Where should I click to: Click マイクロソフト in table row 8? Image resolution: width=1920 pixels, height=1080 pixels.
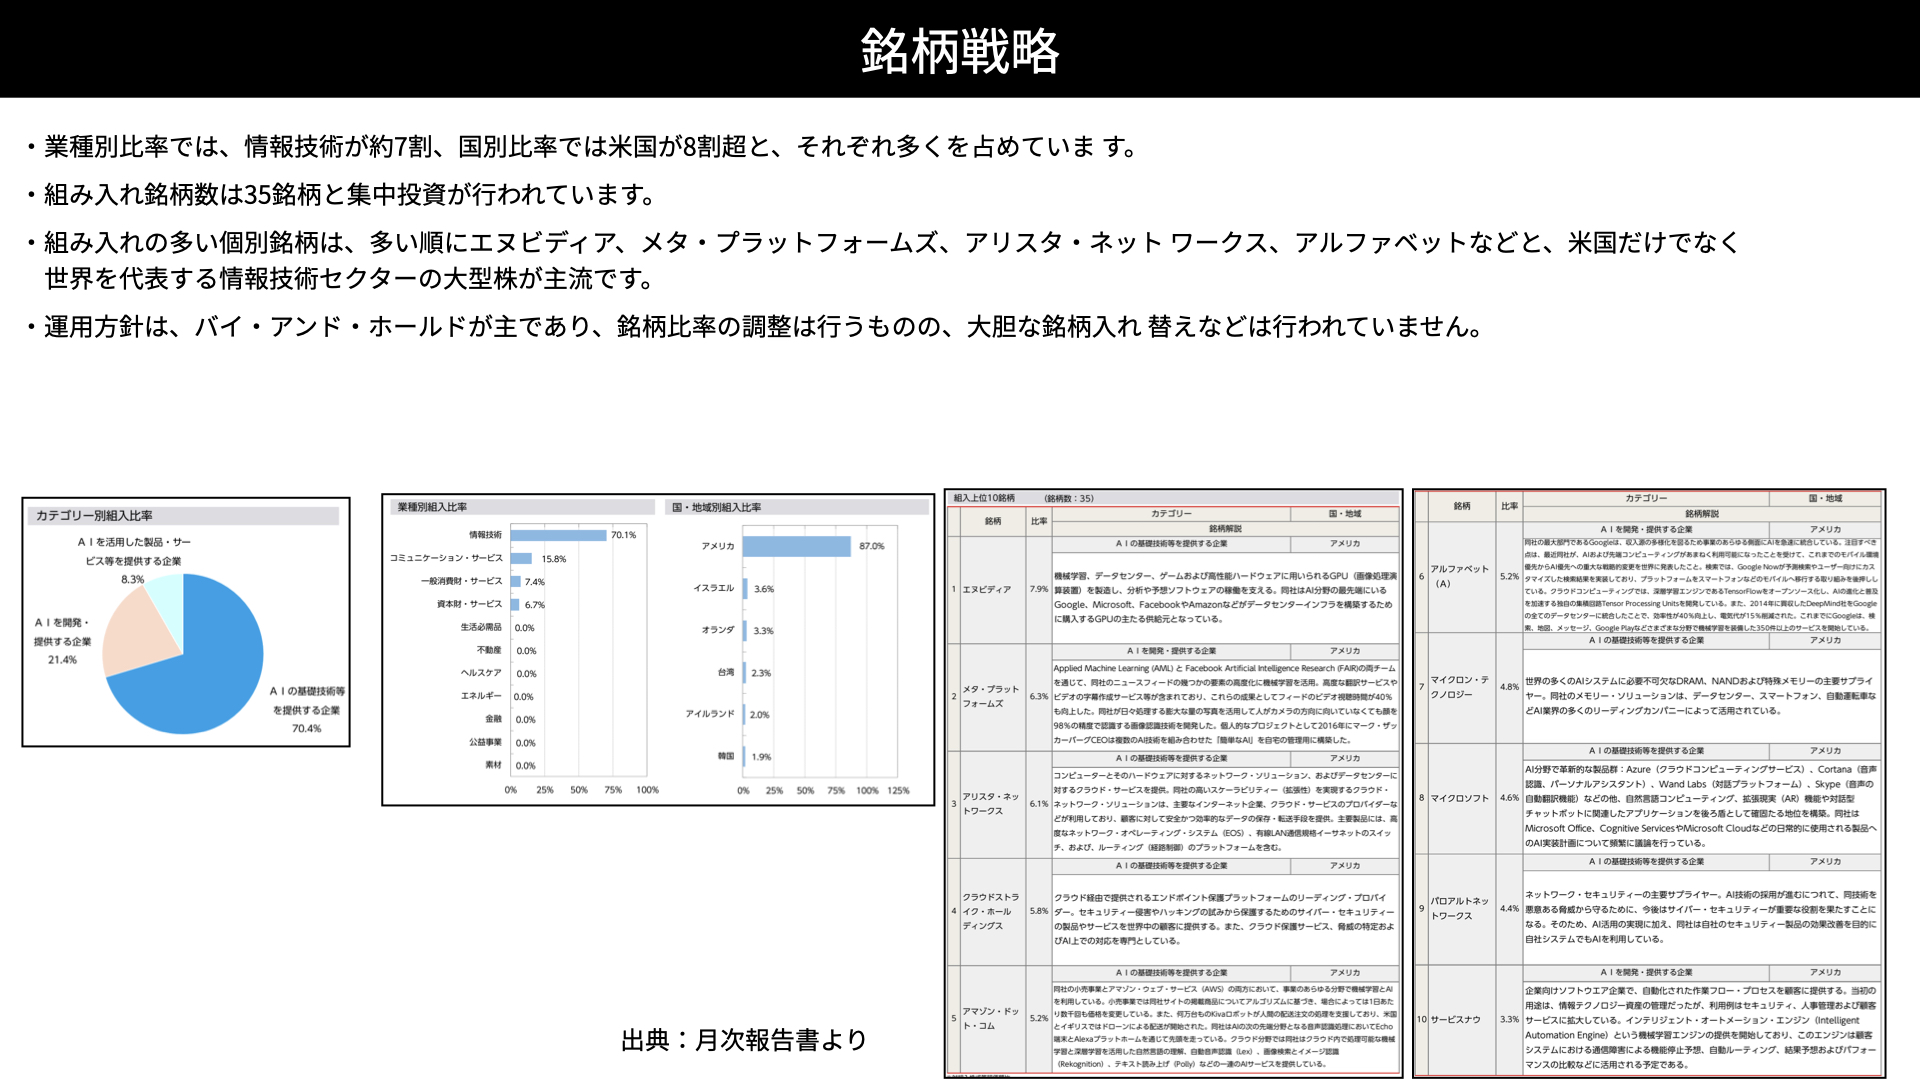click(x=1459, y=799)
